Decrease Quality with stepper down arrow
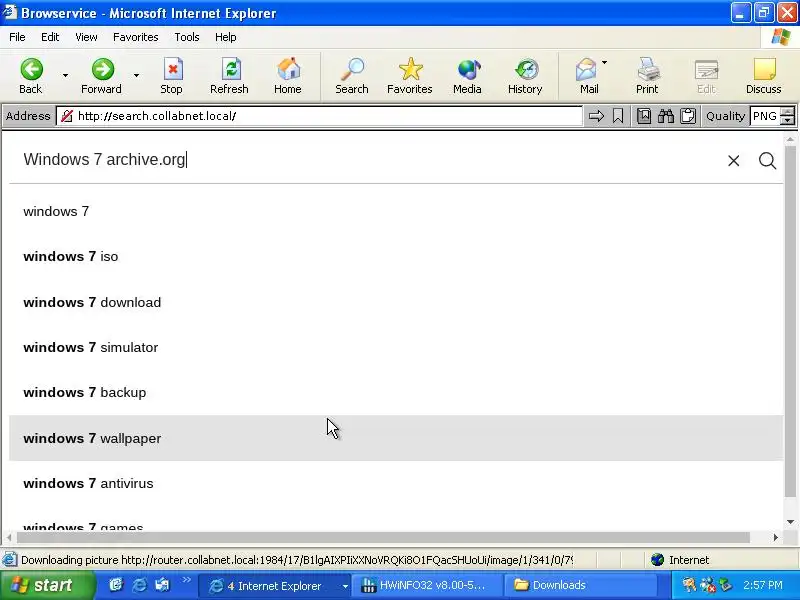Viewport: 800px width, 600px height. pyautogui.click(x=788, y=121)
